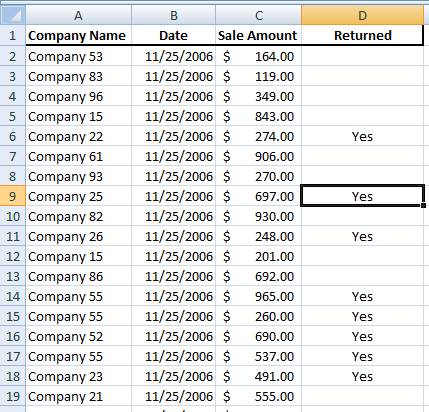
Task: Select row 19 header
Action: point(13,396)
